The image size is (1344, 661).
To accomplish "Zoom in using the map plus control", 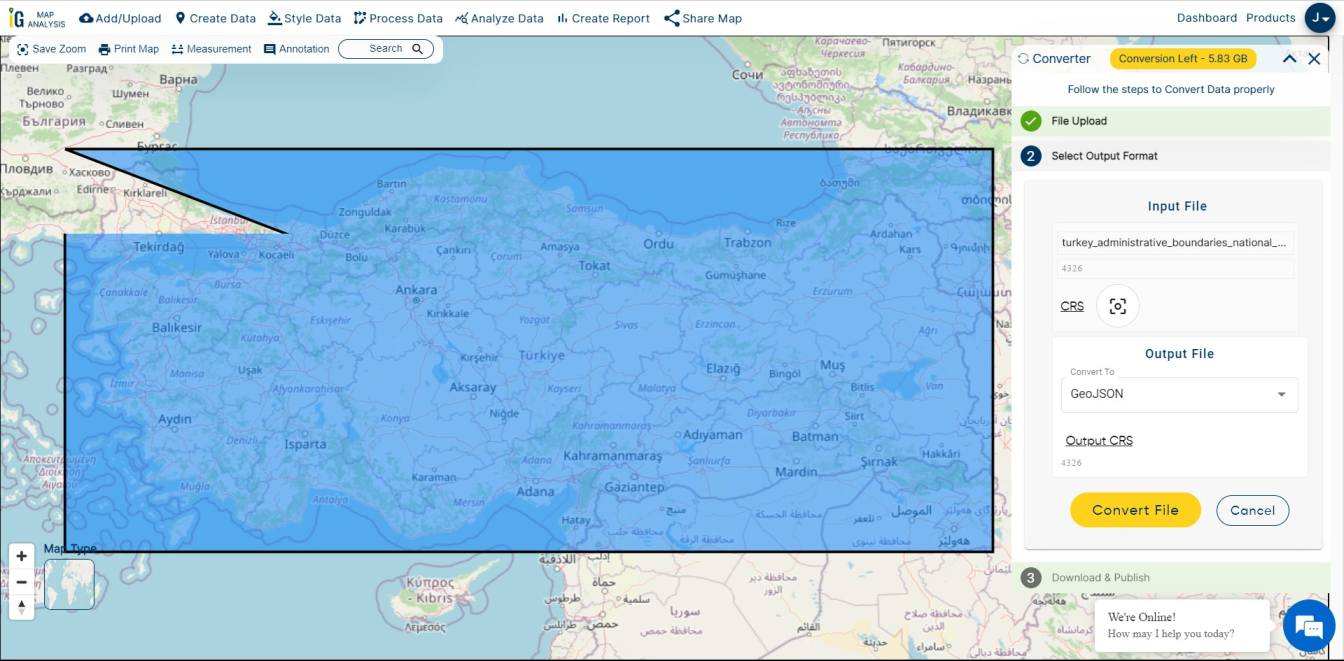I will click(21, 554).
